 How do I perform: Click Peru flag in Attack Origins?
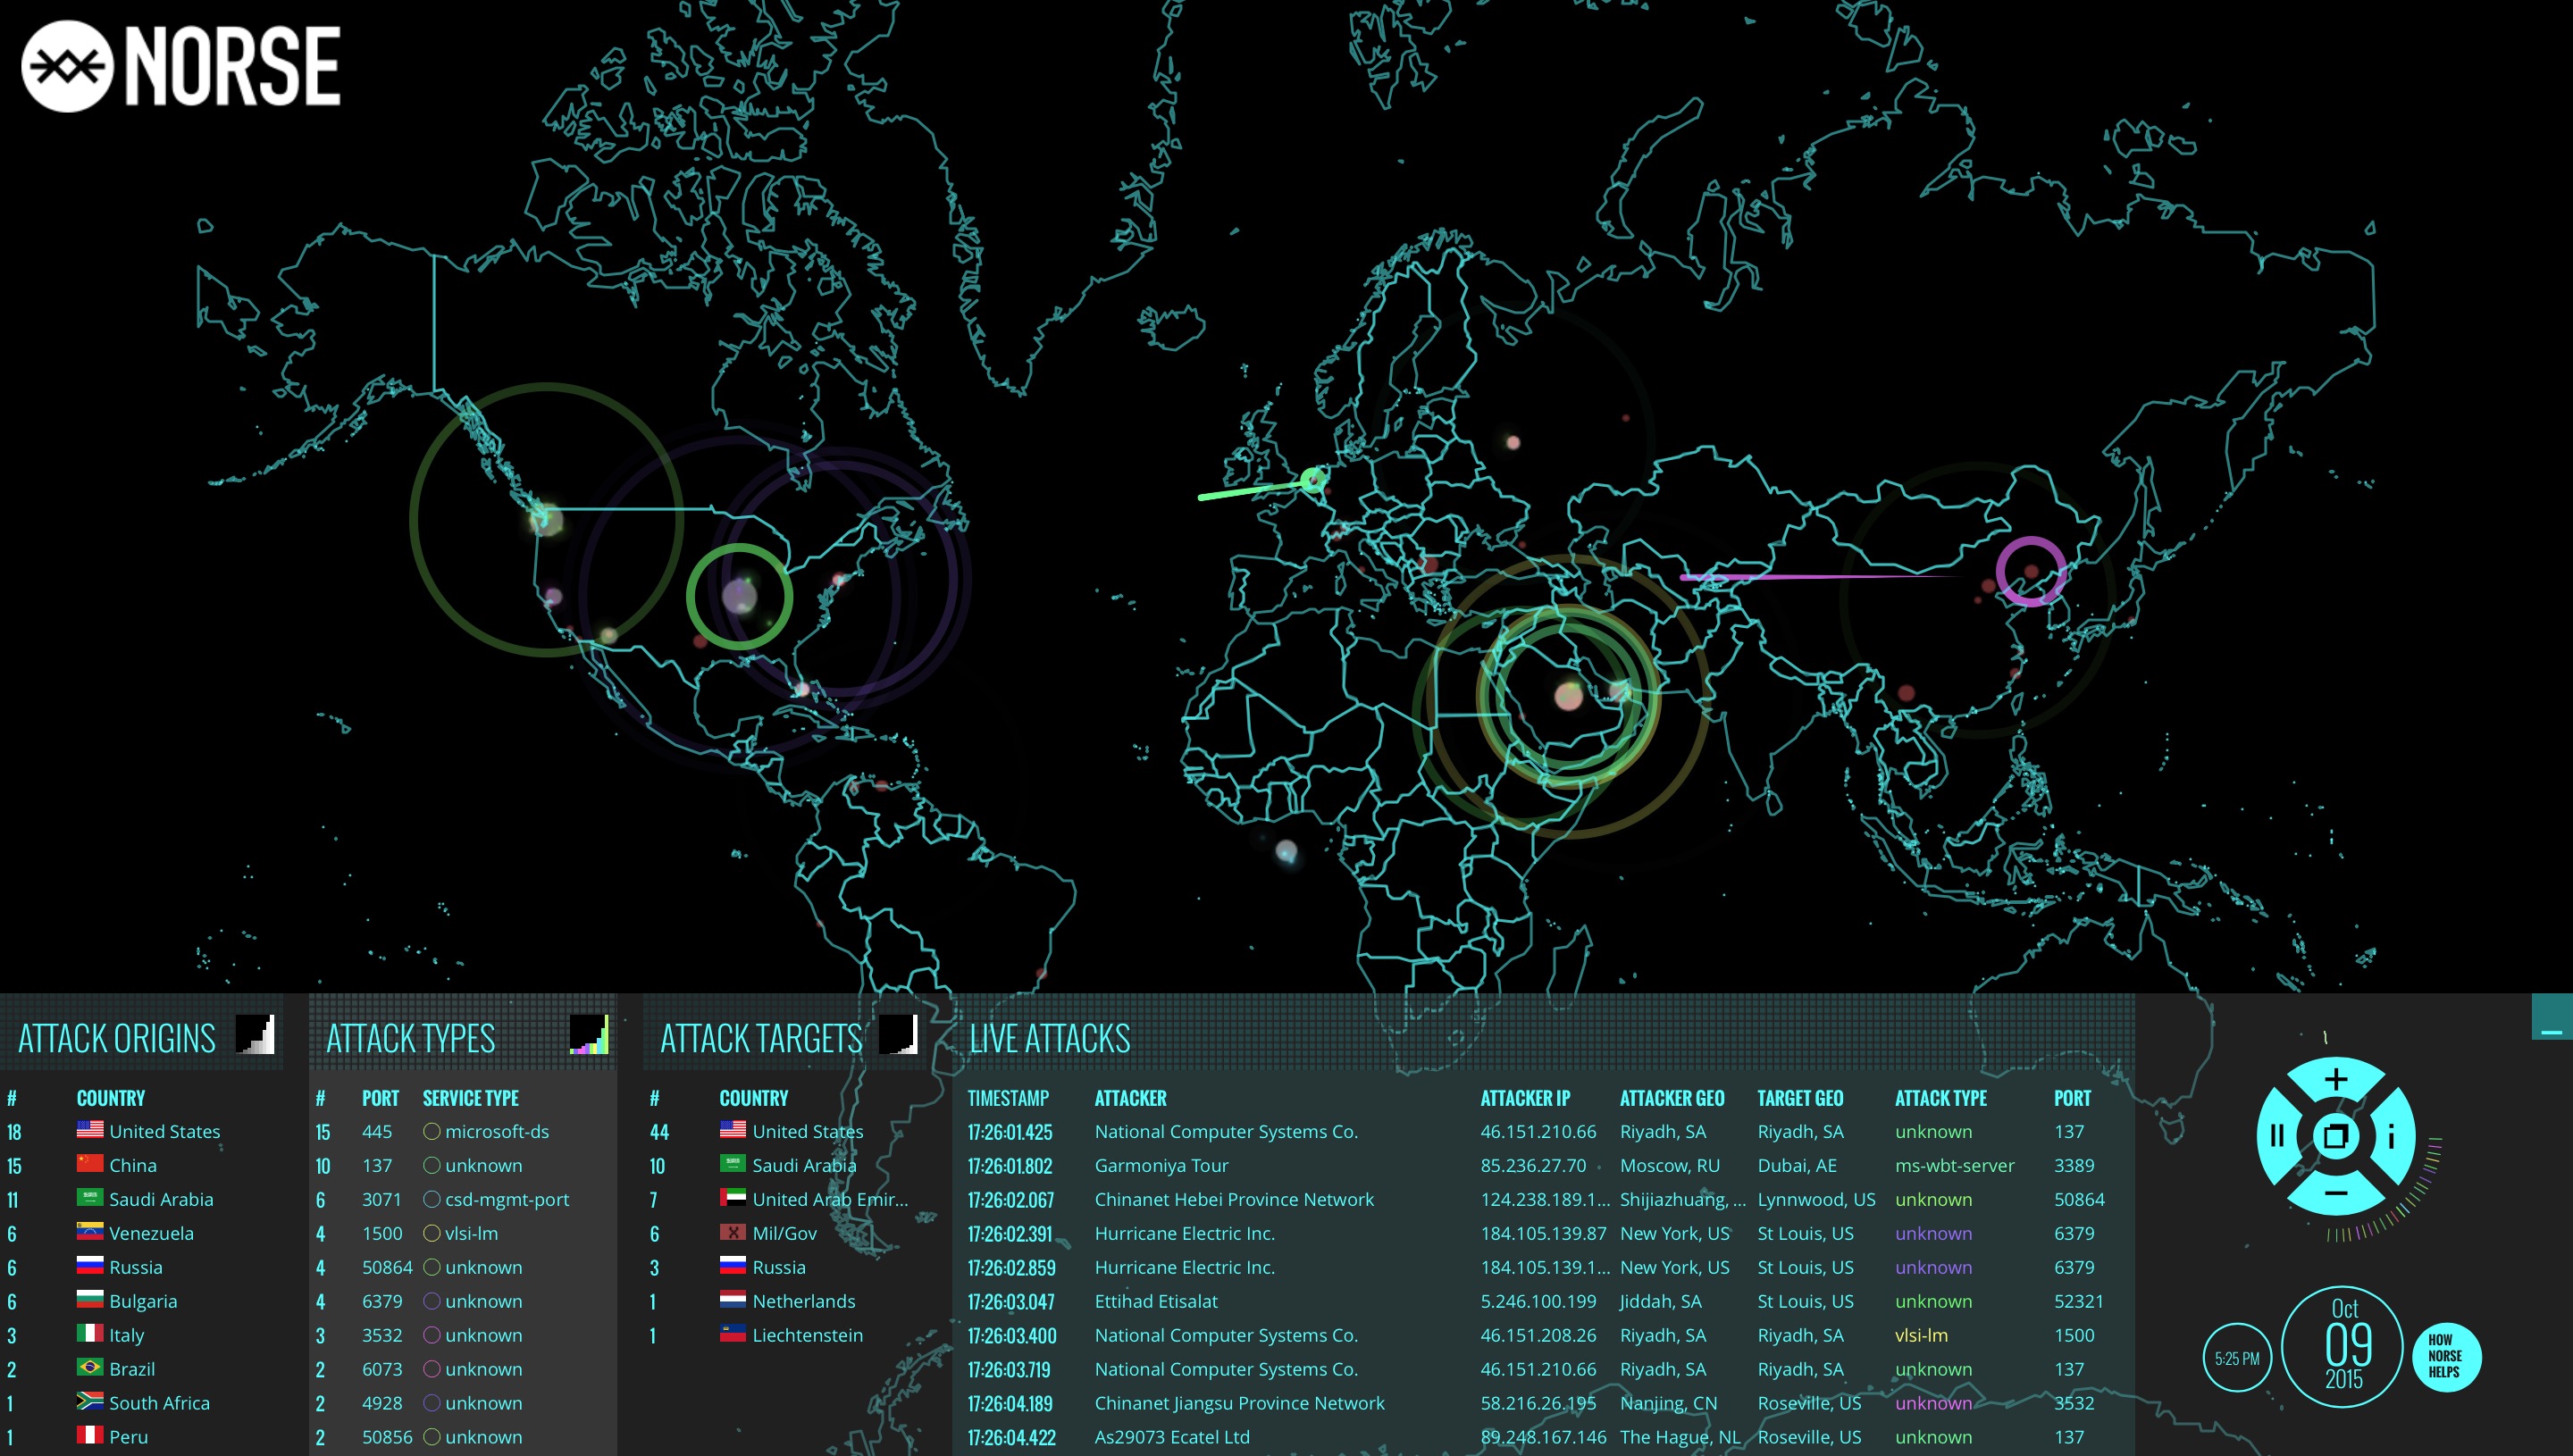[x=90, y=1436]
